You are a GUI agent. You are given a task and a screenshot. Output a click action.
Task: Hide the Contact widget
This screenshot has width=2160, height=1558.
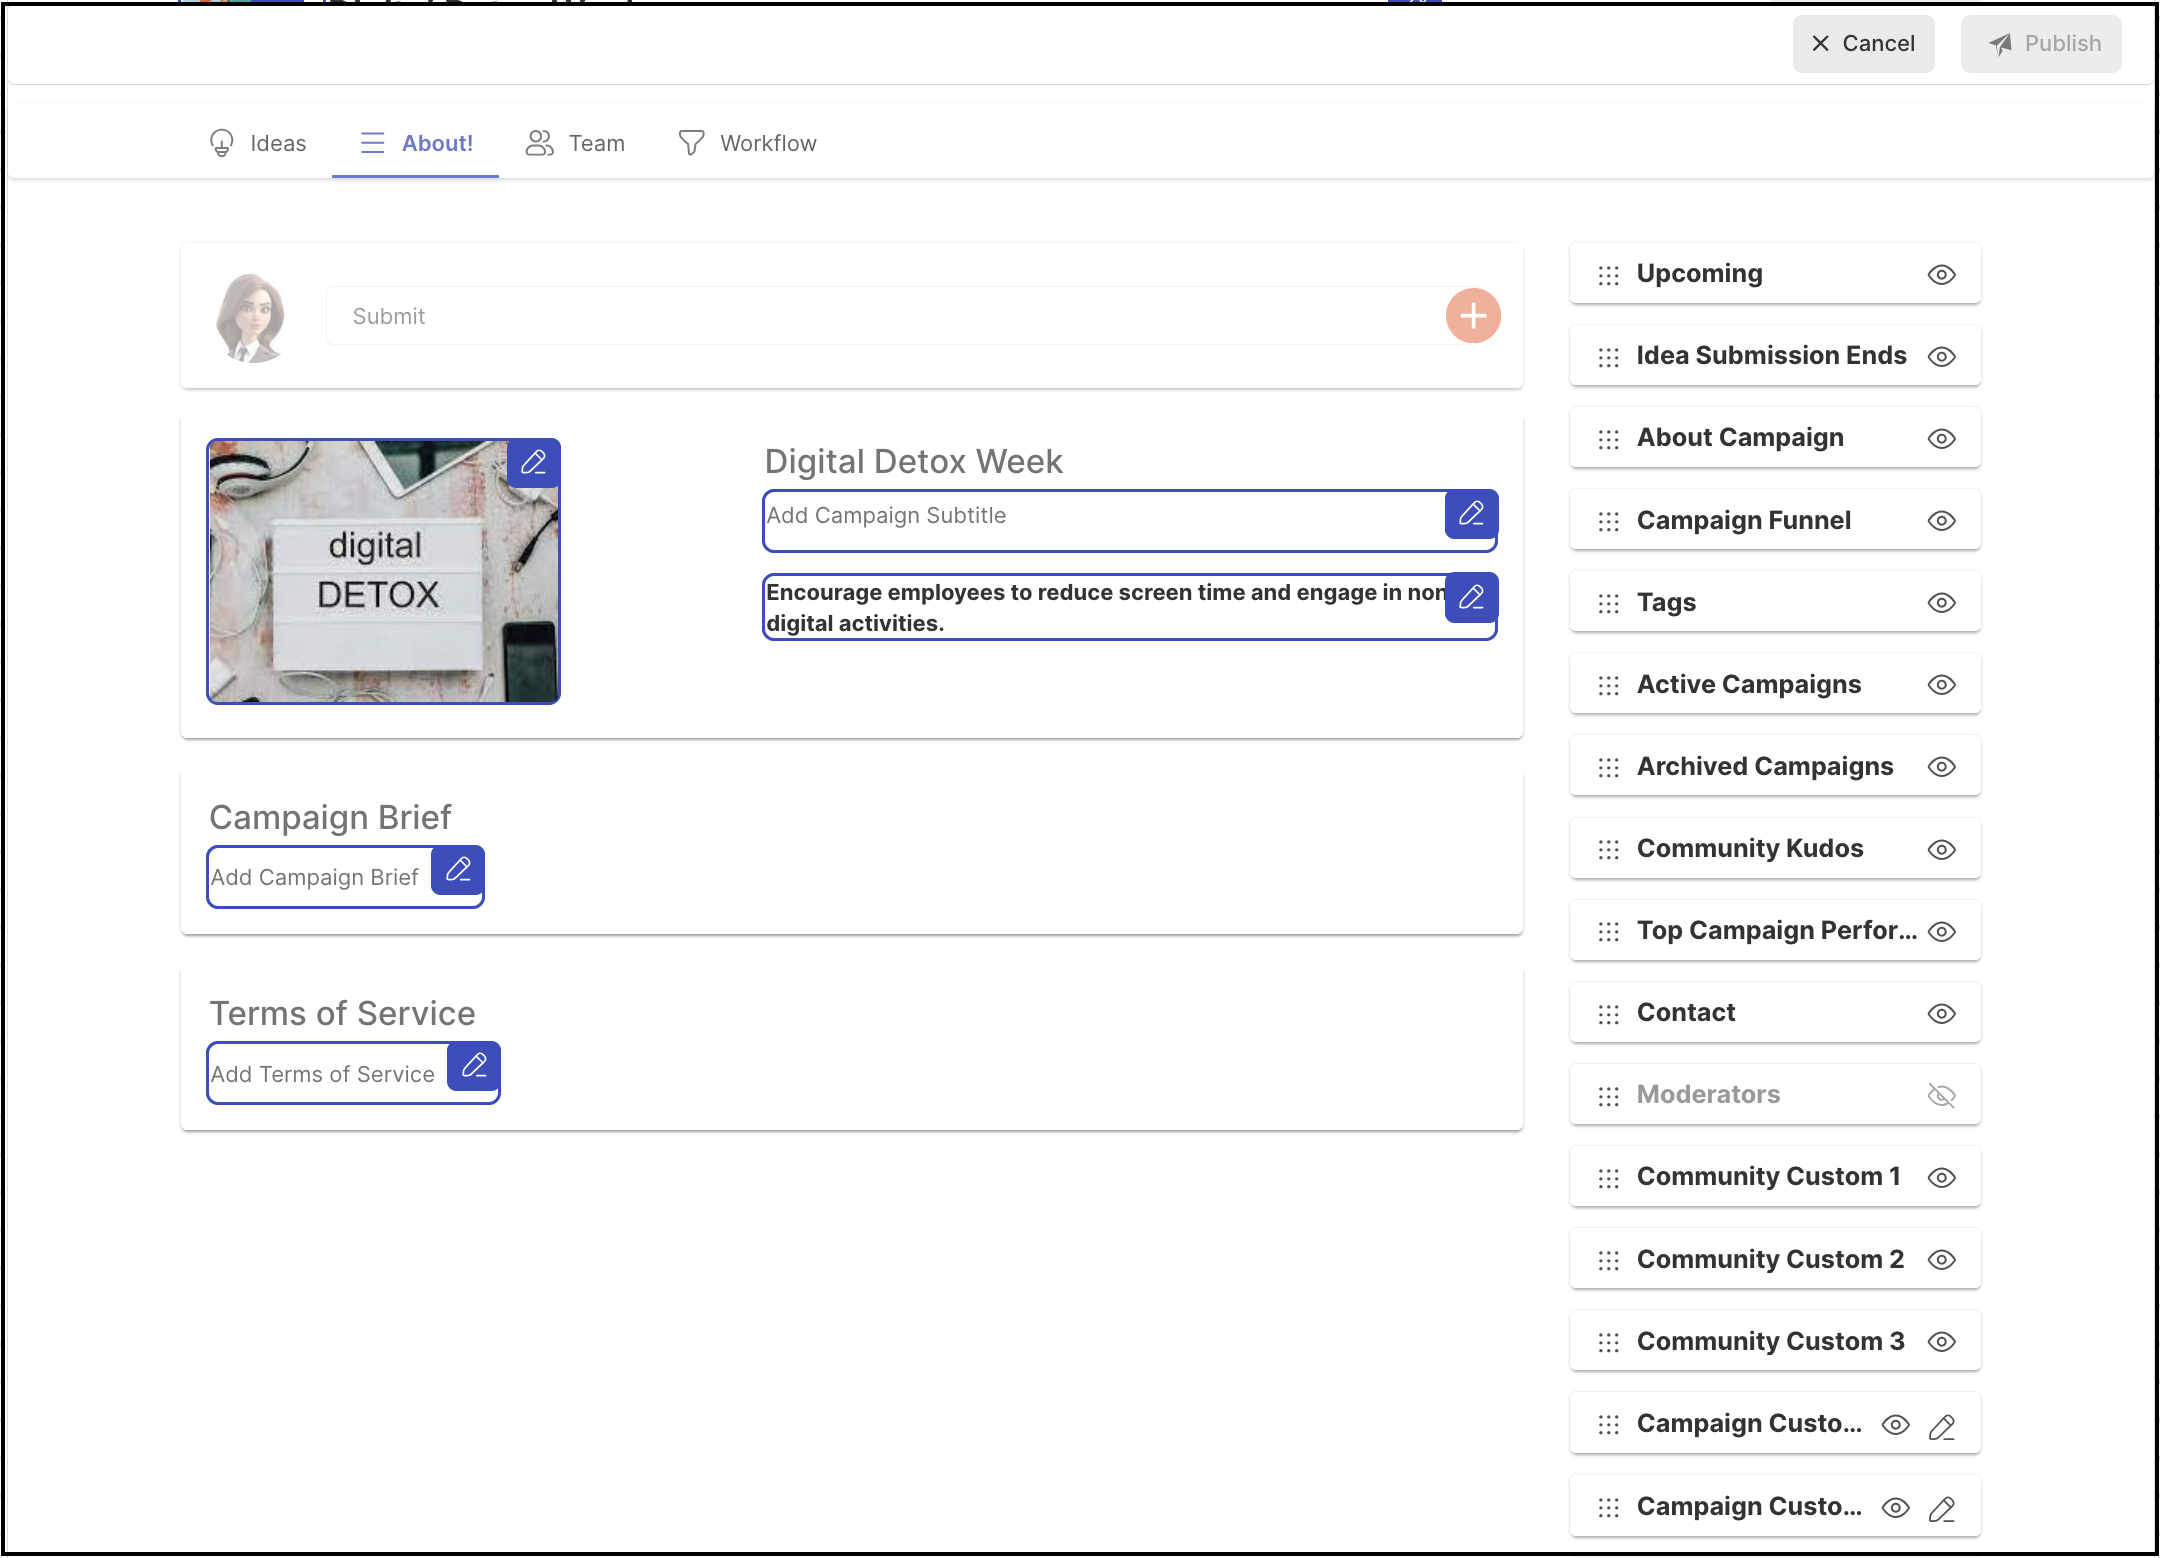click(x=1941, y=1014)
